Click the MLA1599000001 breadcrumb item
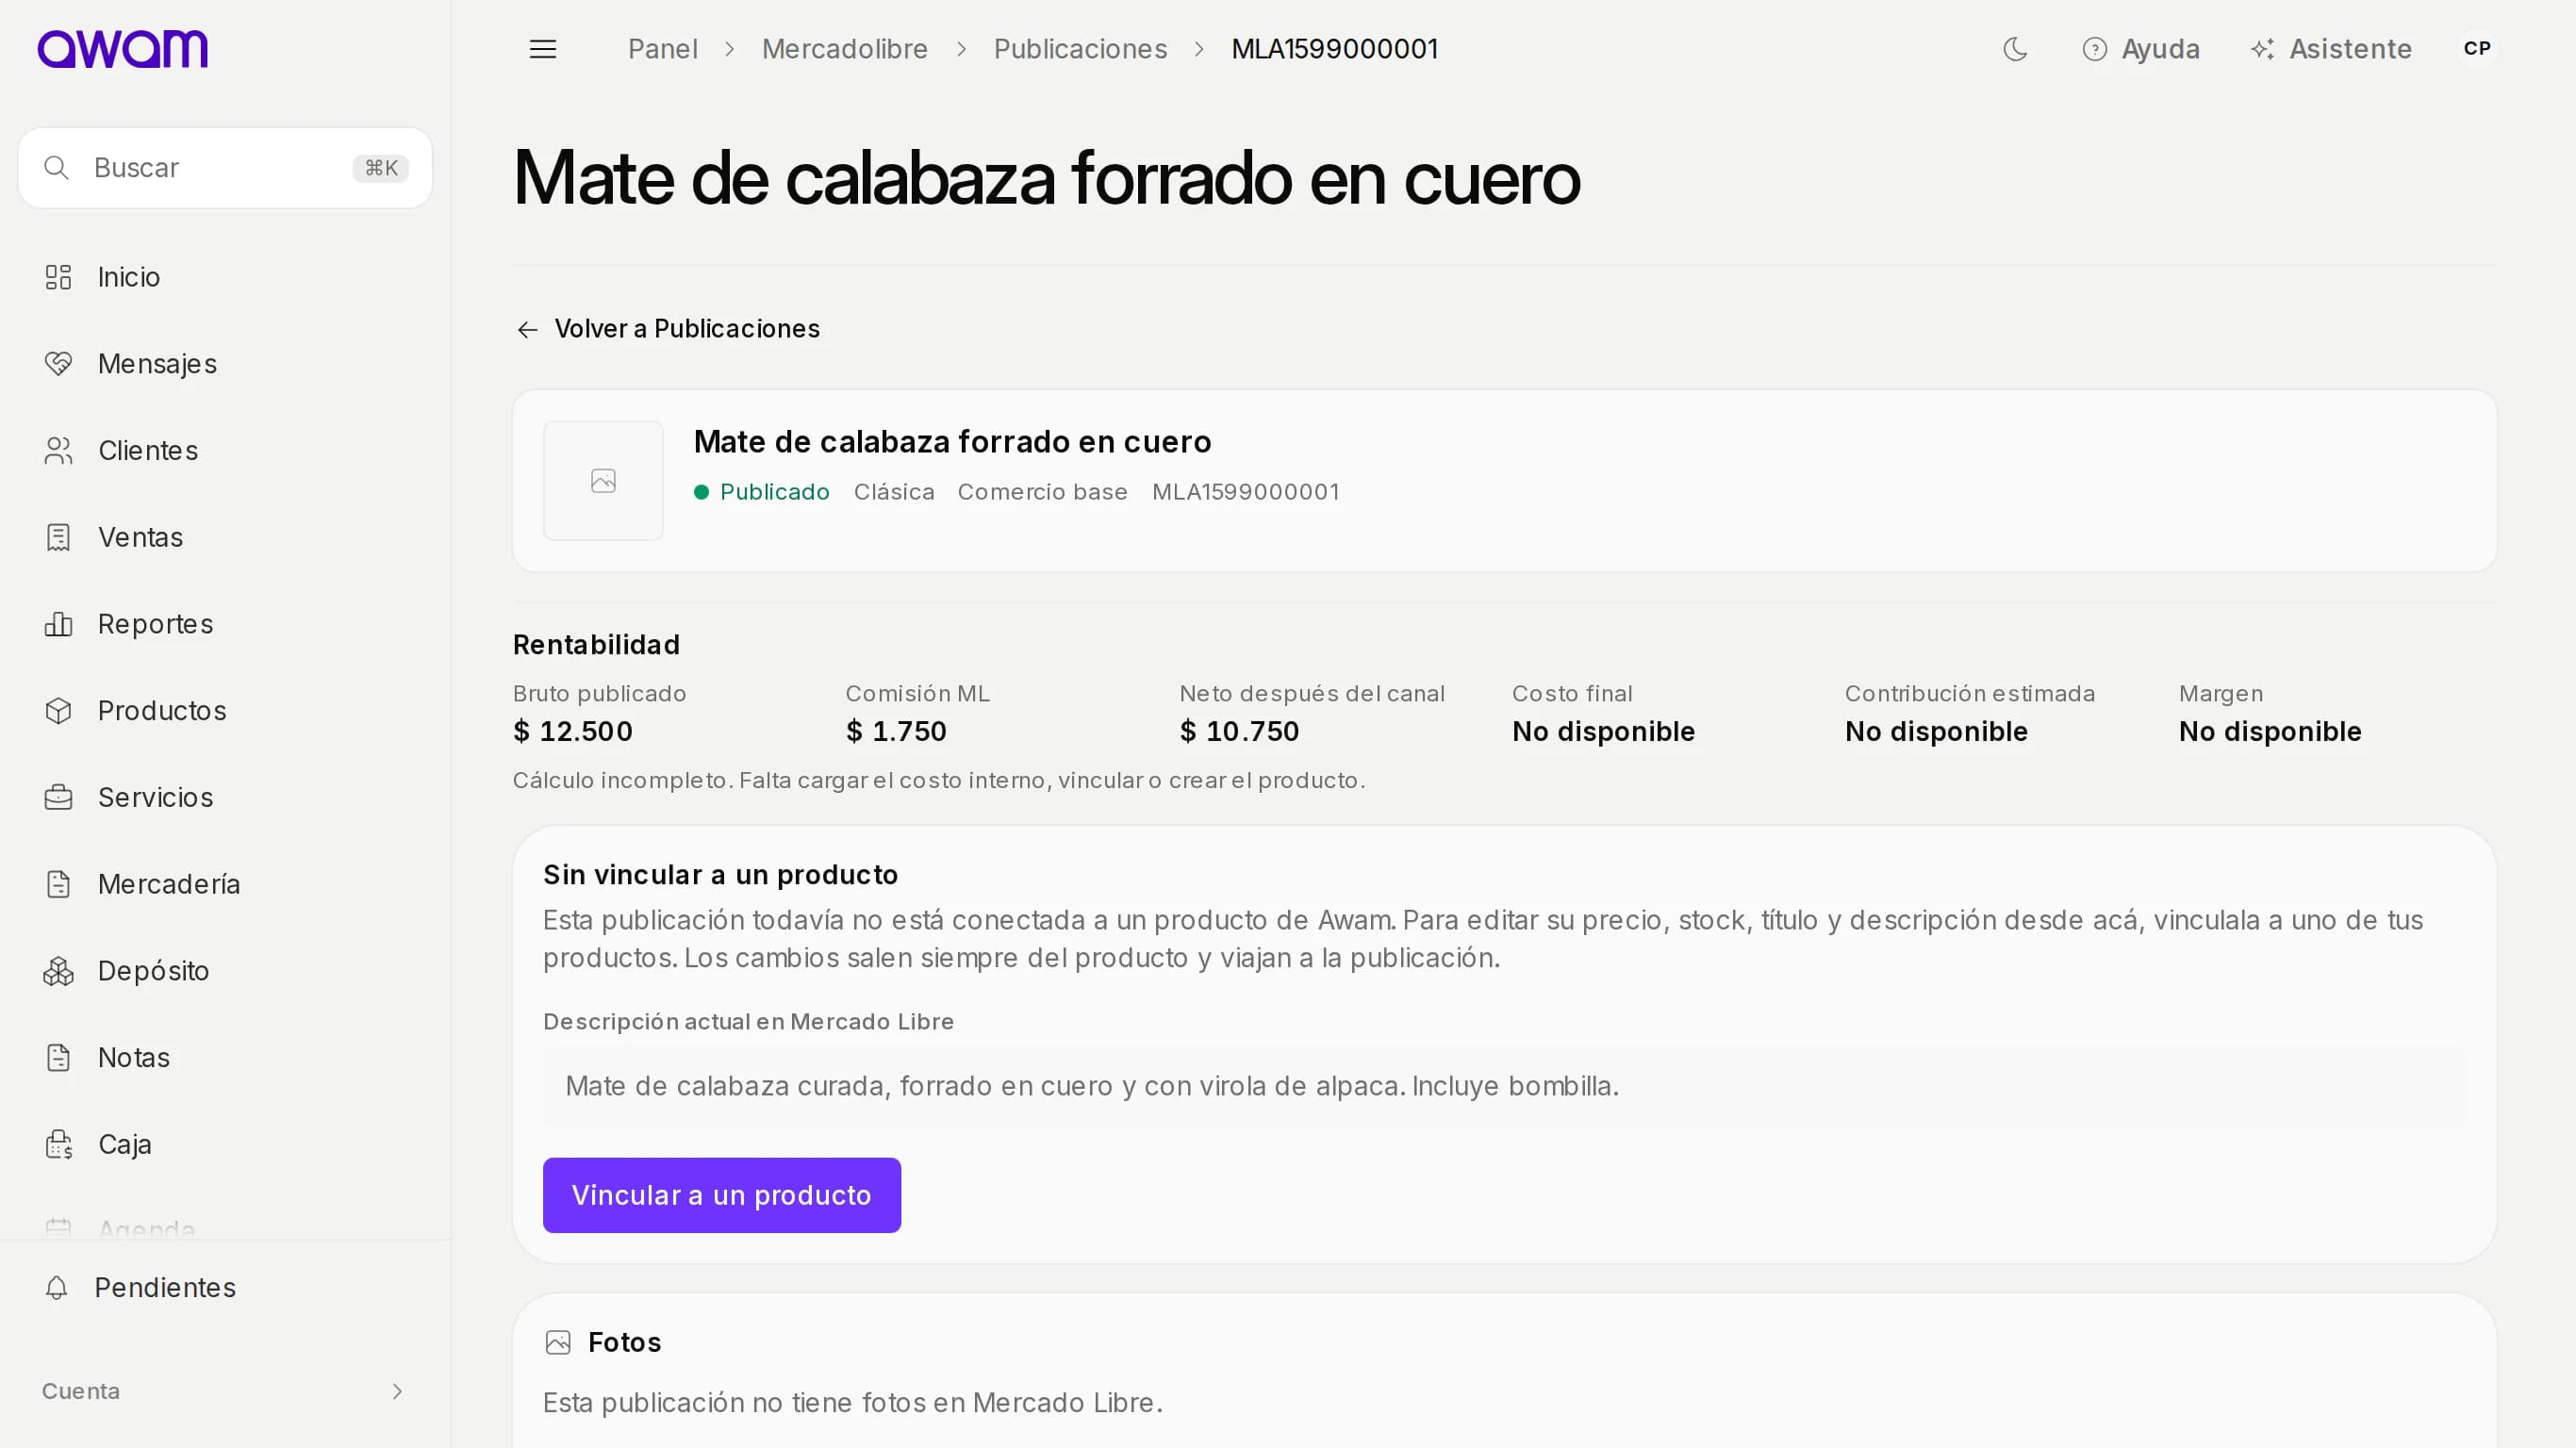 click(x=1334, y=49)
